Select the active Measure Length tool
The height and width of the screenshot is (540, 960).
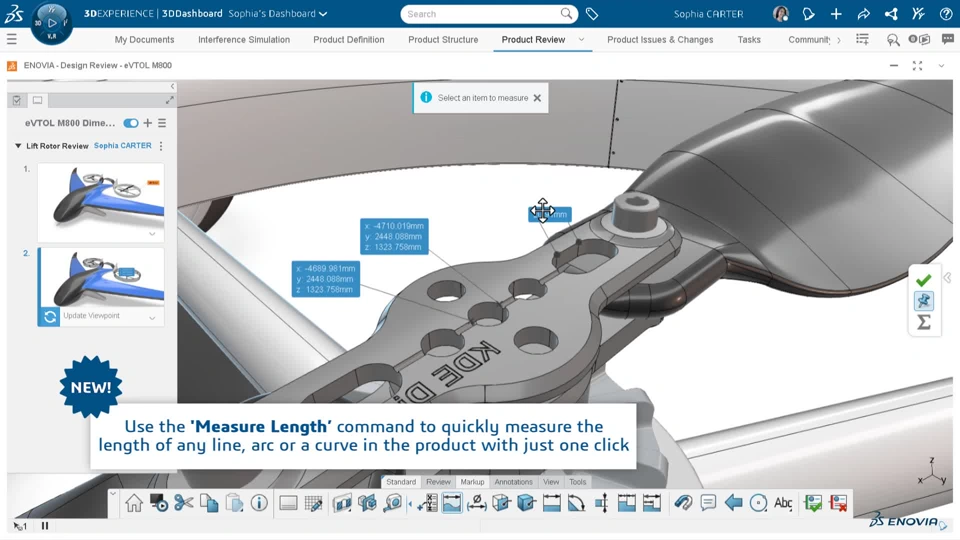coord(452,503)
